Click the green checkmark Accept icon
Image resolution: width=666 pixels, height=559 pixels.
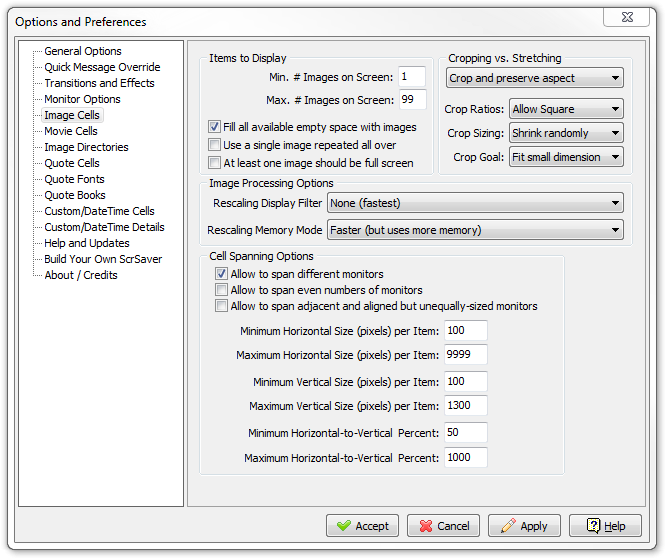pyautogui.click(x=344, y=526)
